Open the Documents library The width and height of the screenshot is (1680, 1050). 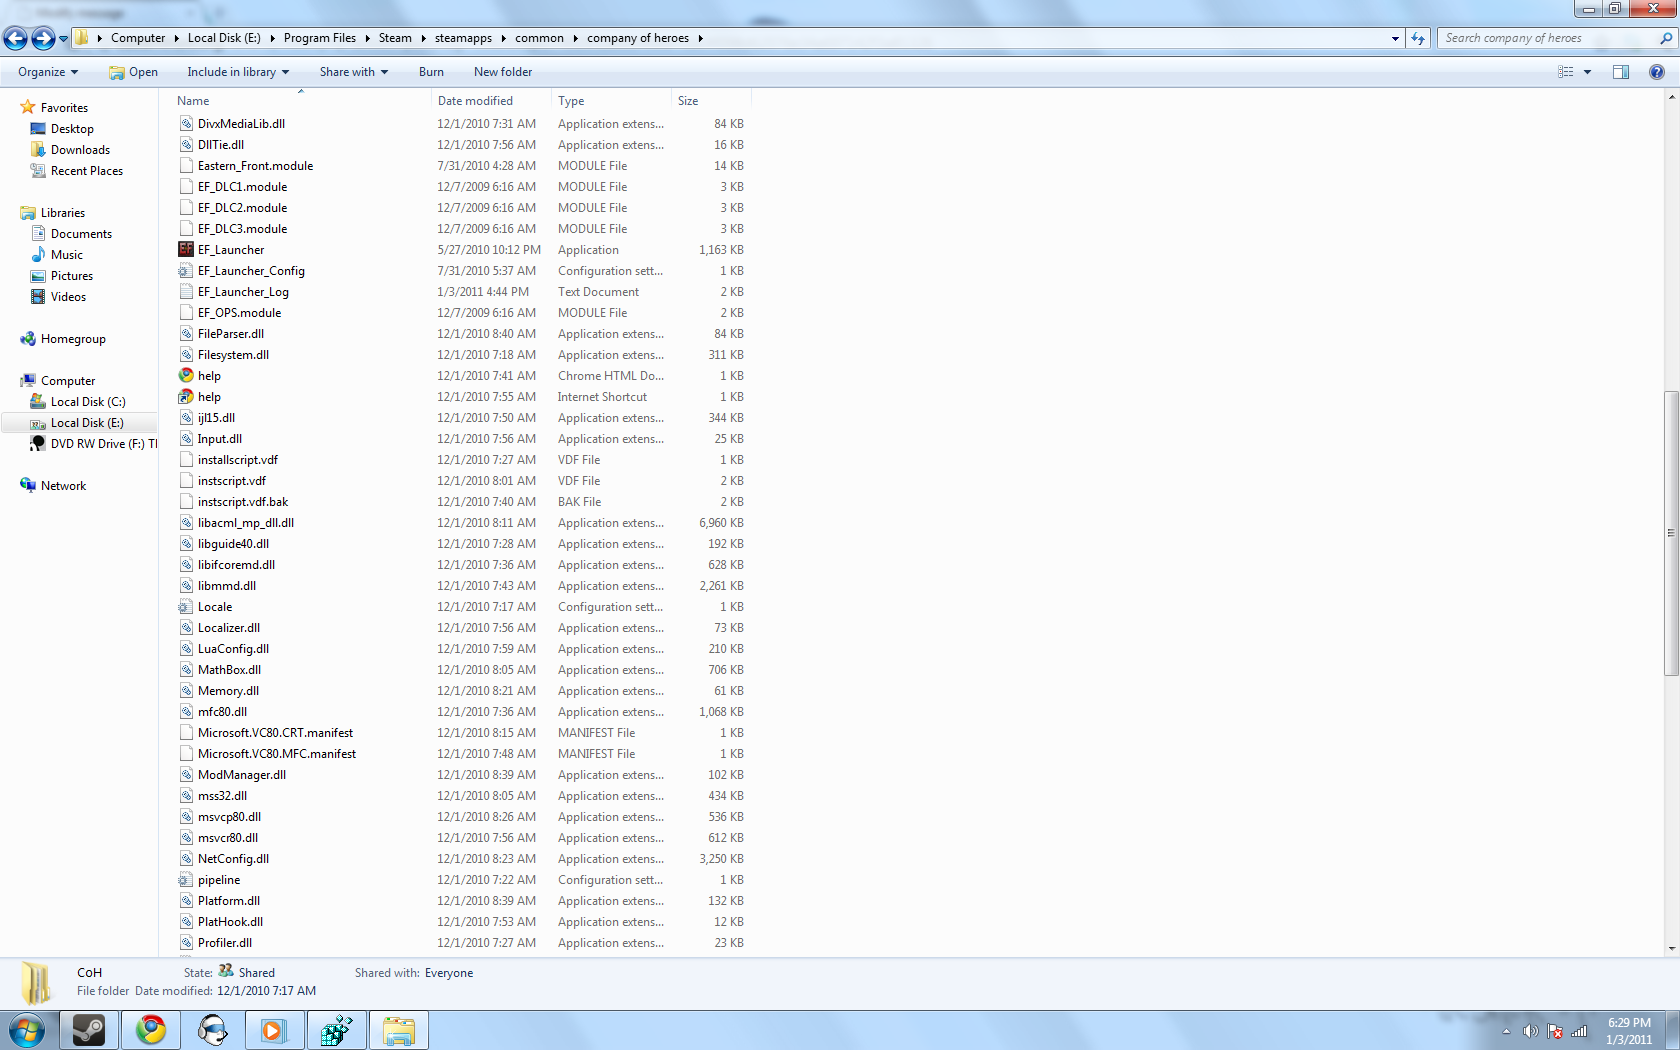click(81, 234)
